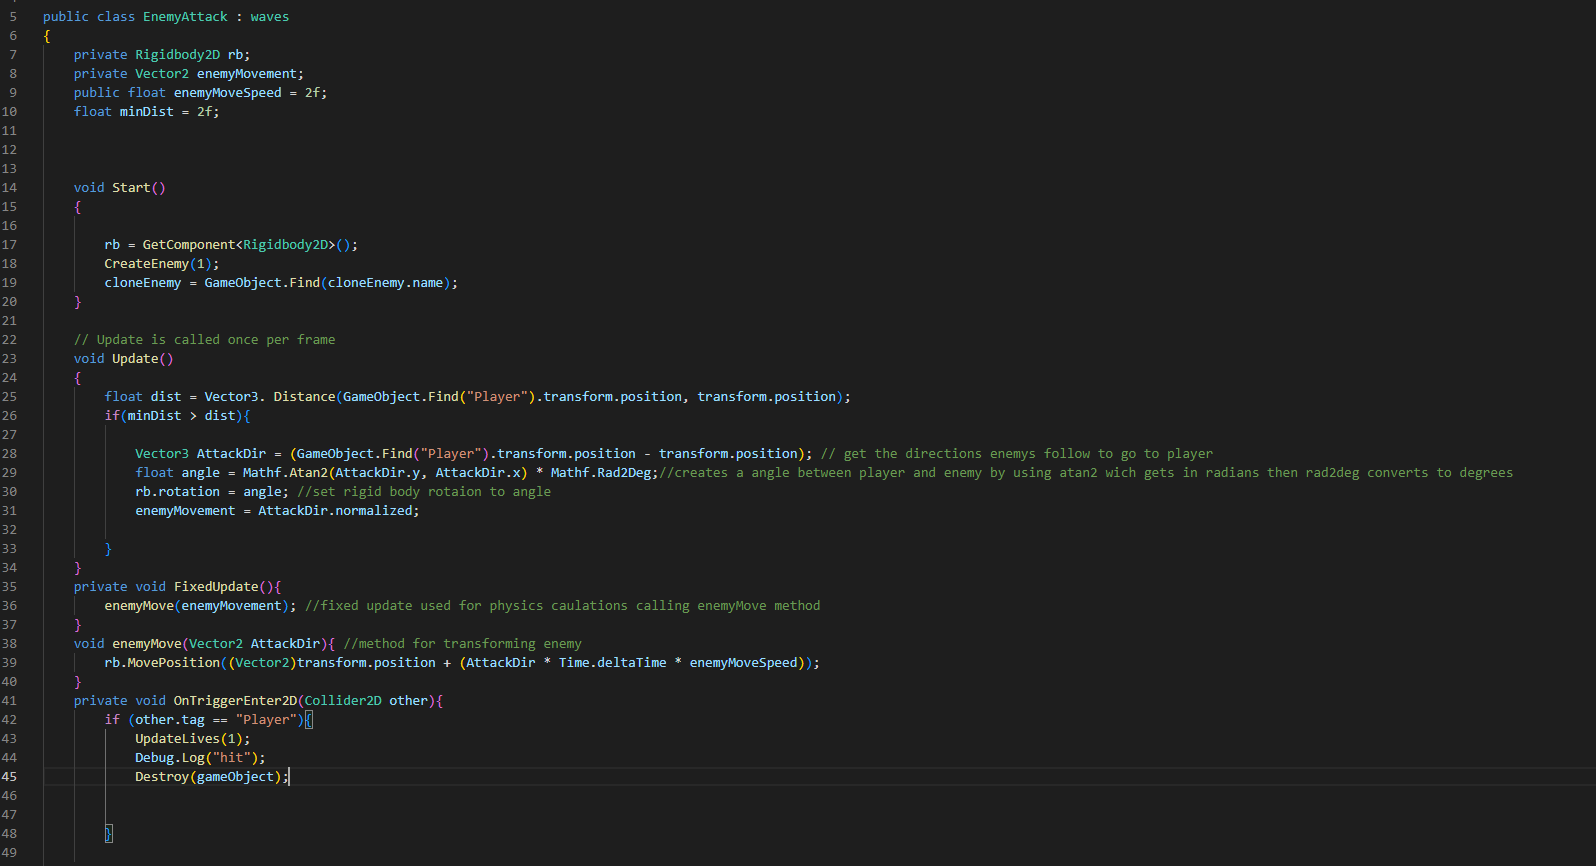Click the Debug.Log("hit") statement
Image resolution: width=1596 pixels, height=866 pixels.
(x=201, y=758)
